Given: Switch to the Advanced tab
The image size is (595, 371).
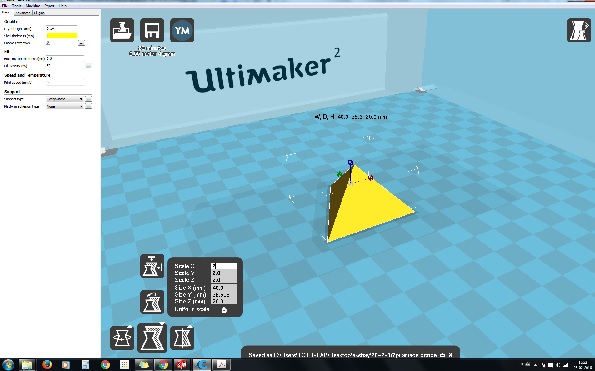Looking at the screenshot, I should click(x=23, y=13).
